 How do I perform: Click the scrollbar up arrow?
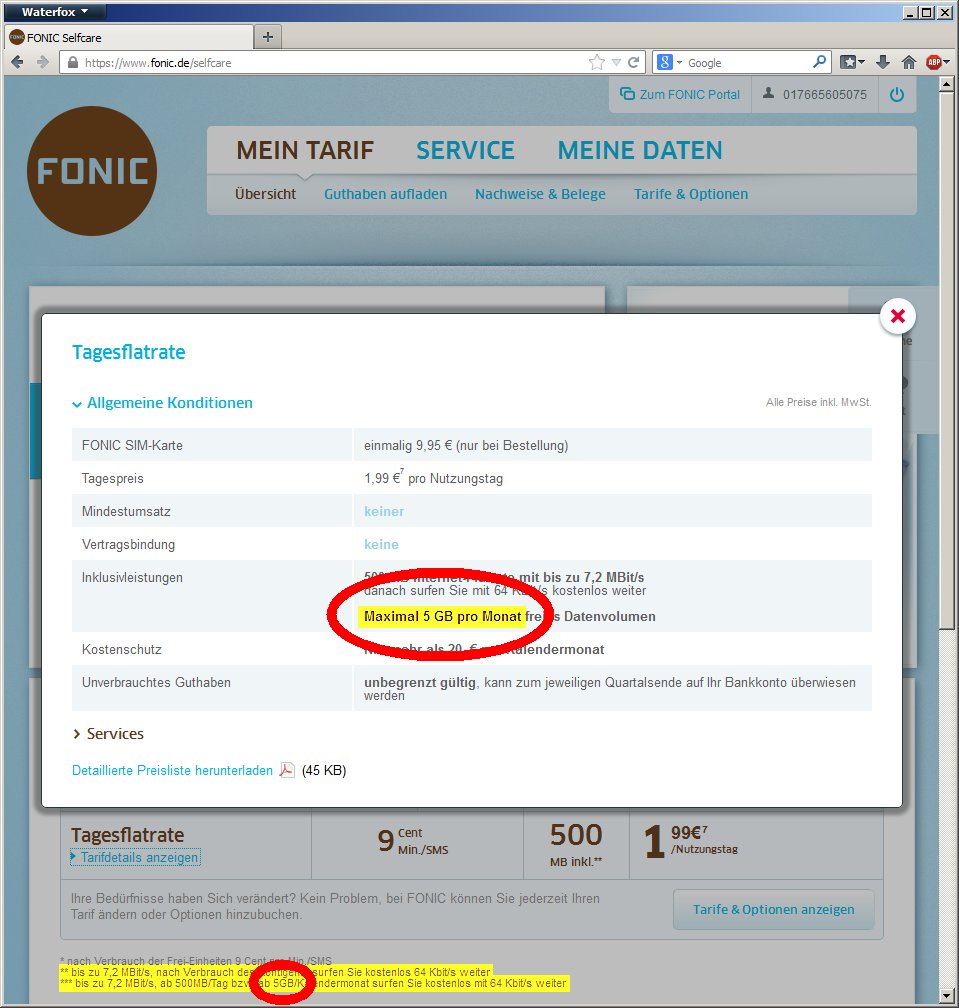point(946,84)
